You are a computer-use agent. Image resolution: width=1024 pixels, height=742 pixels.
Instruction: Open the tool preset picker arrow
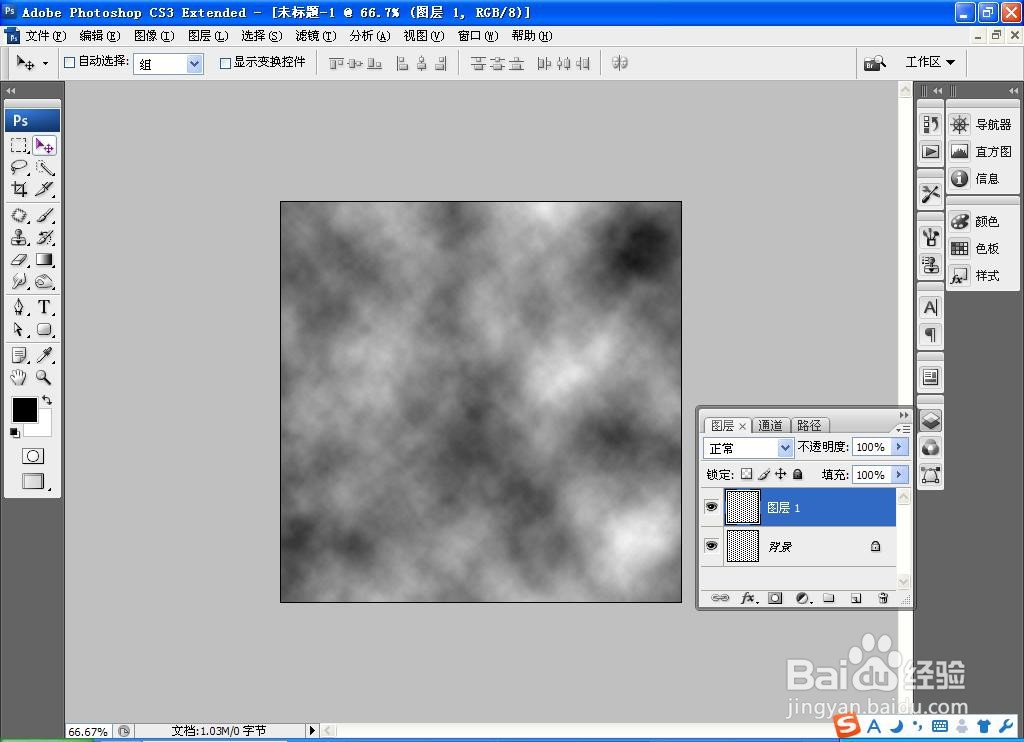[45, 63]
